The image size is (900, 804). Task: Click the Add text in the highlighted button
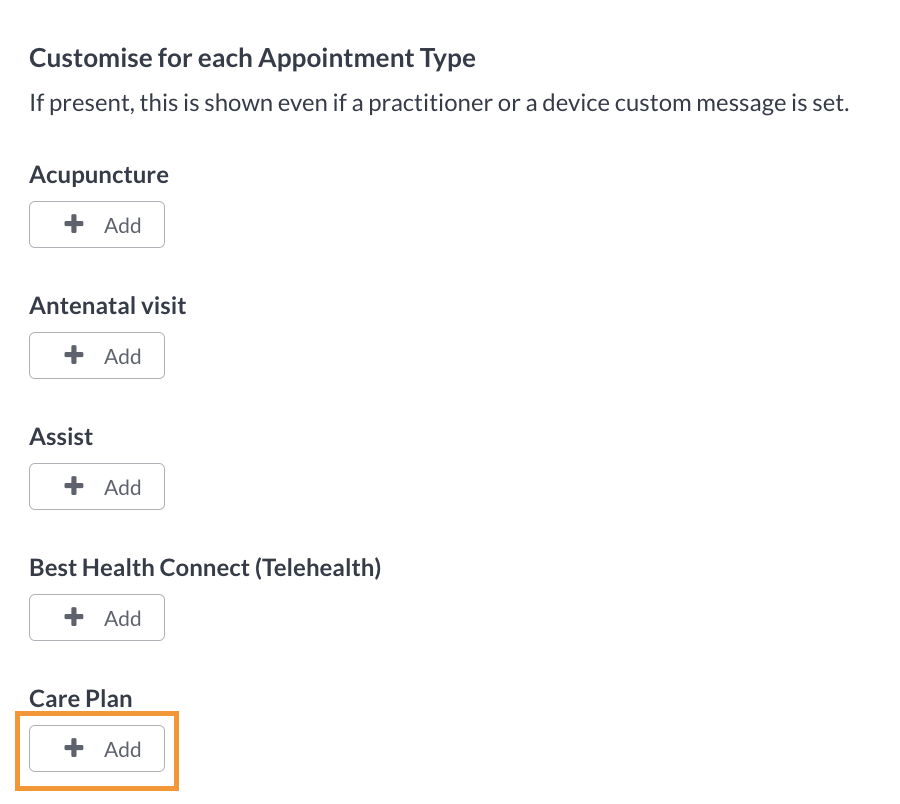(122, 748)
